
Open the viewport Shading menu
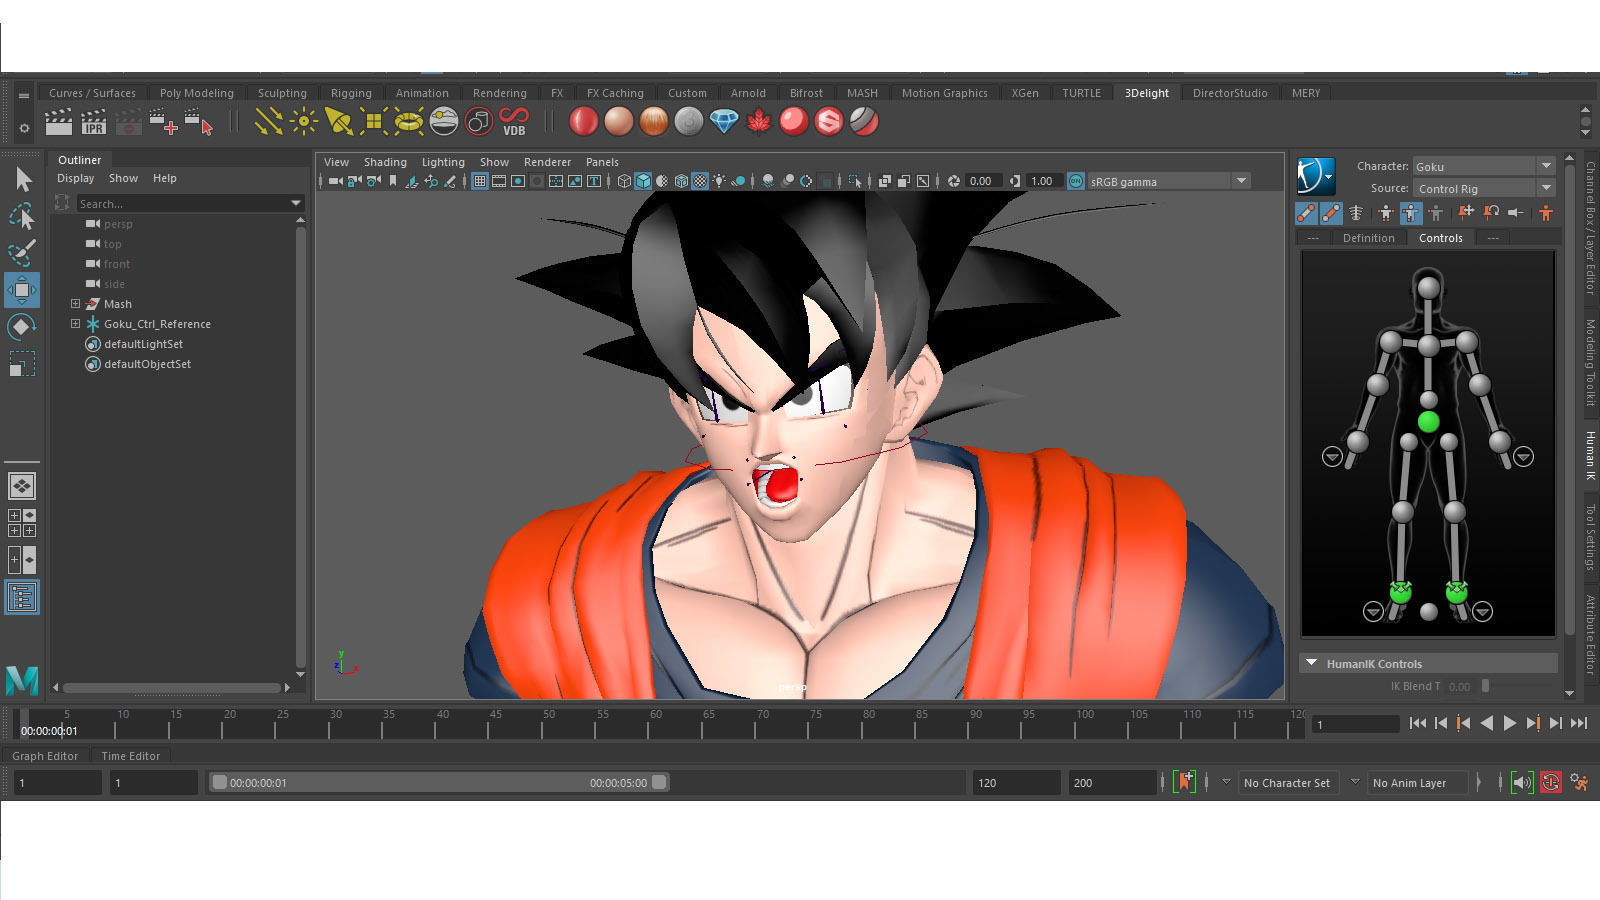point(385,162)
